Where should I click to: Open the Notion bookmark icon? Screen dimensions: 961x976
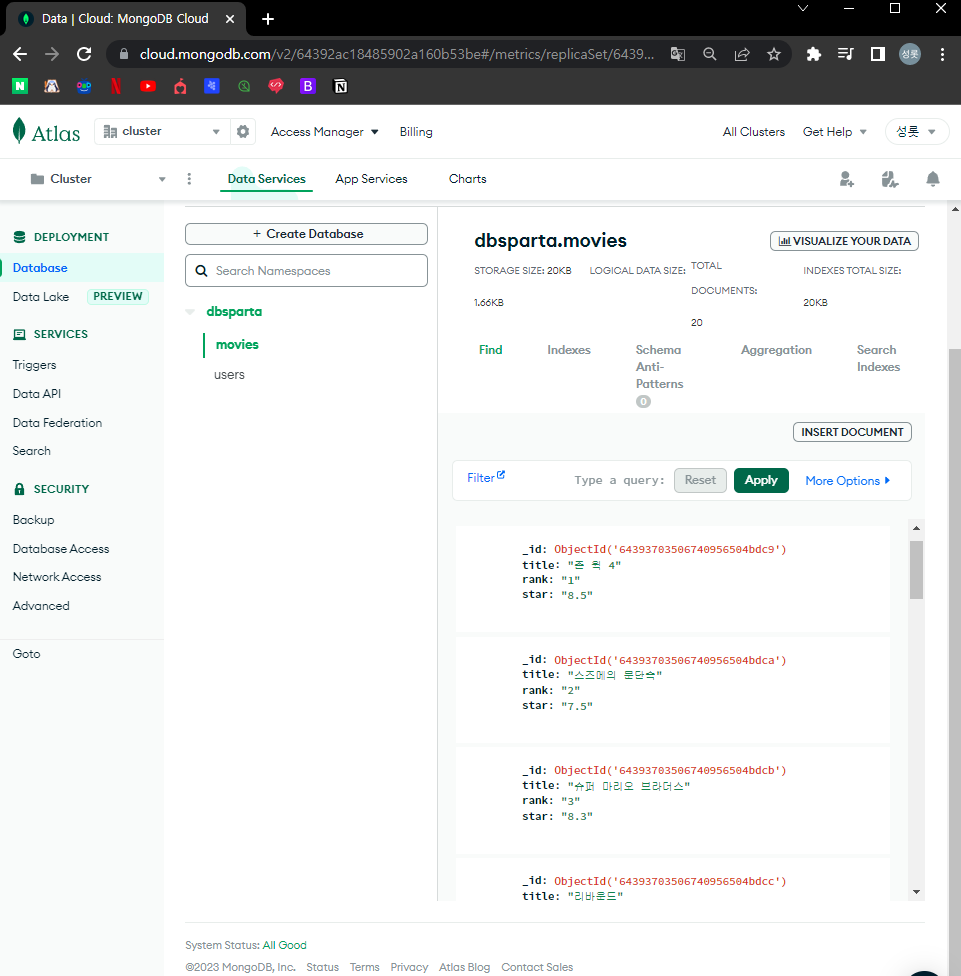tap(340, 86)
